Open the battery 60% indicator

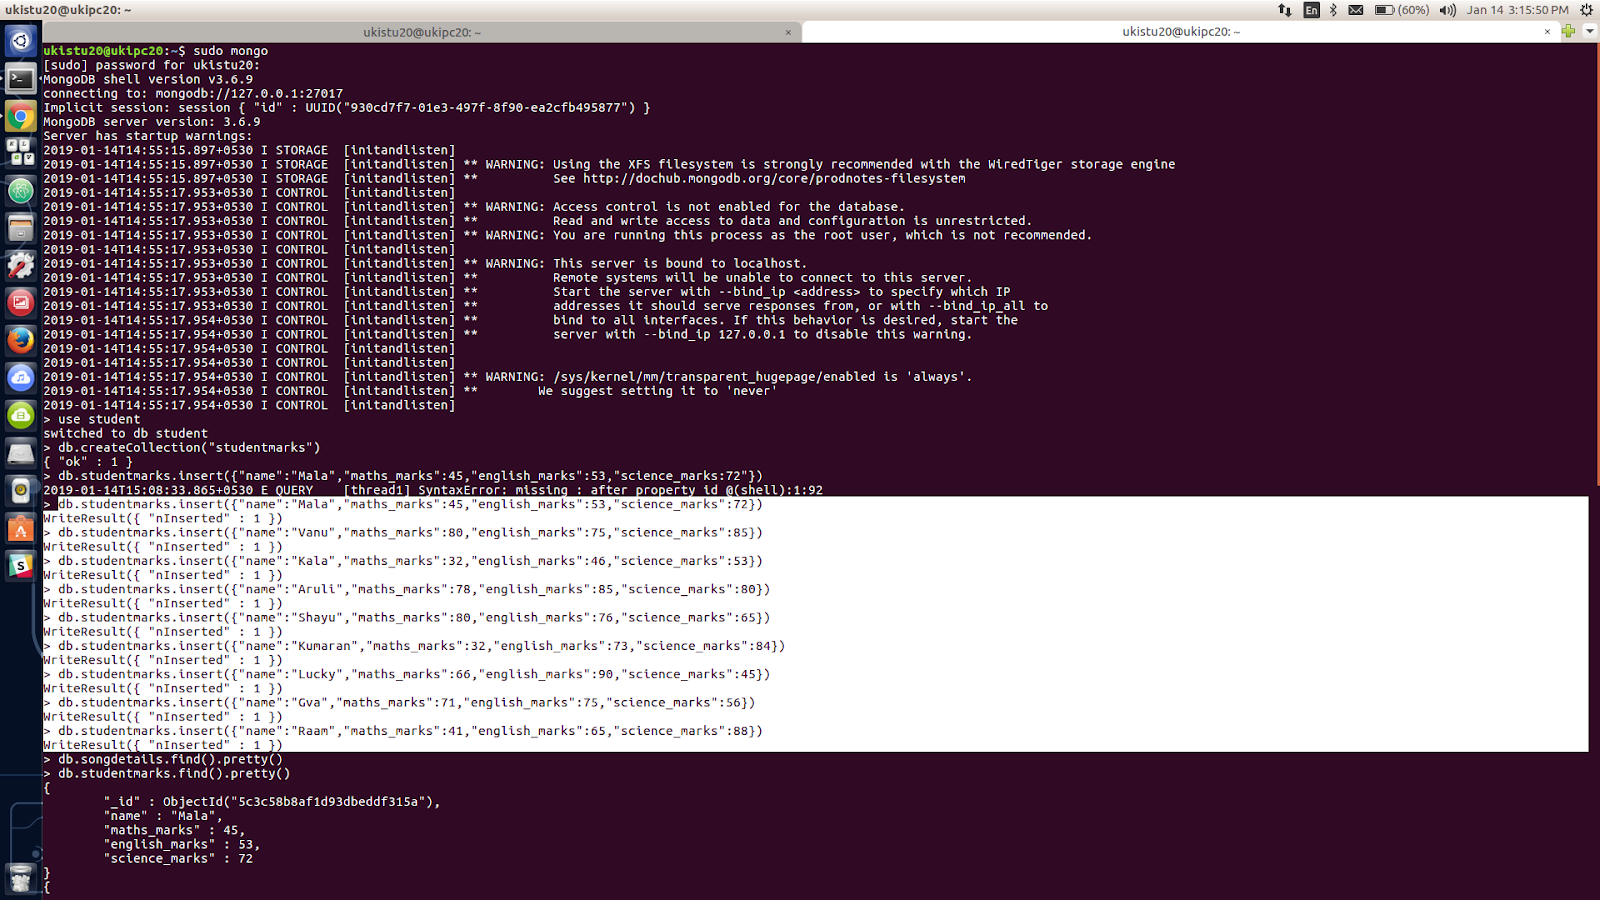point(1402,10)
